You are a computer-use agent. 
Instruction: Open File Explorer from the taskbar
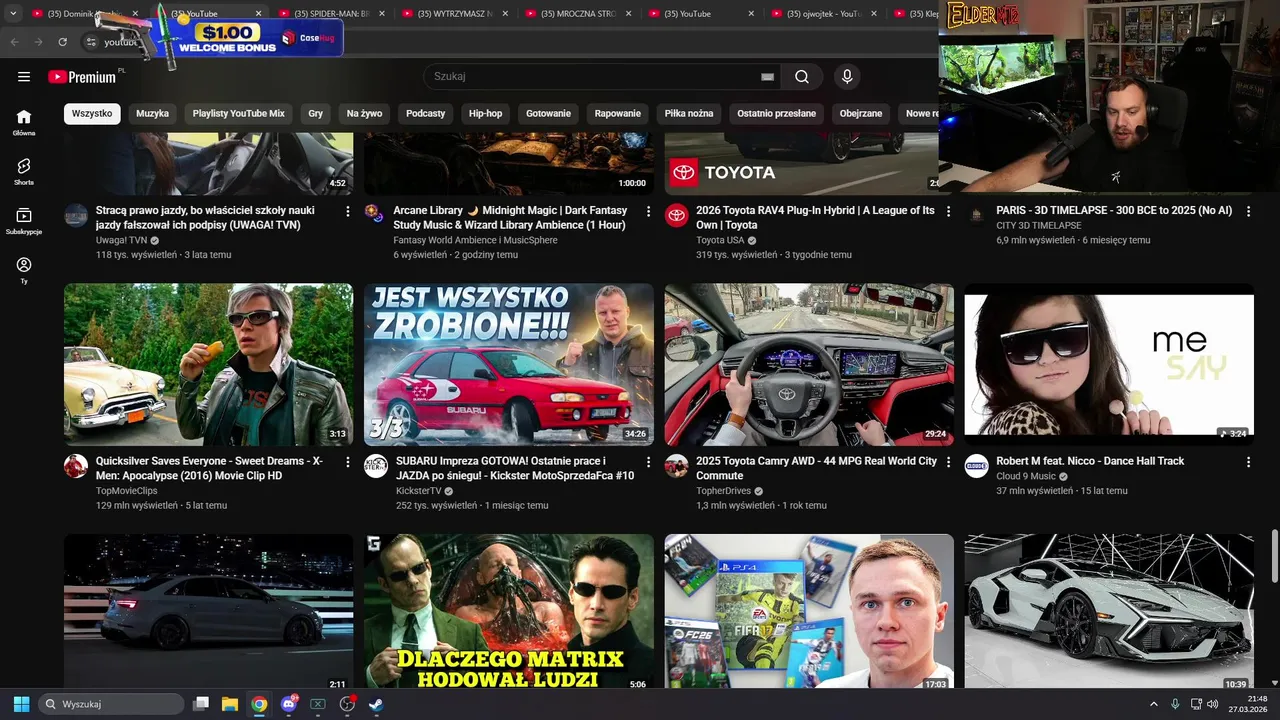click(x=230, y=704)
